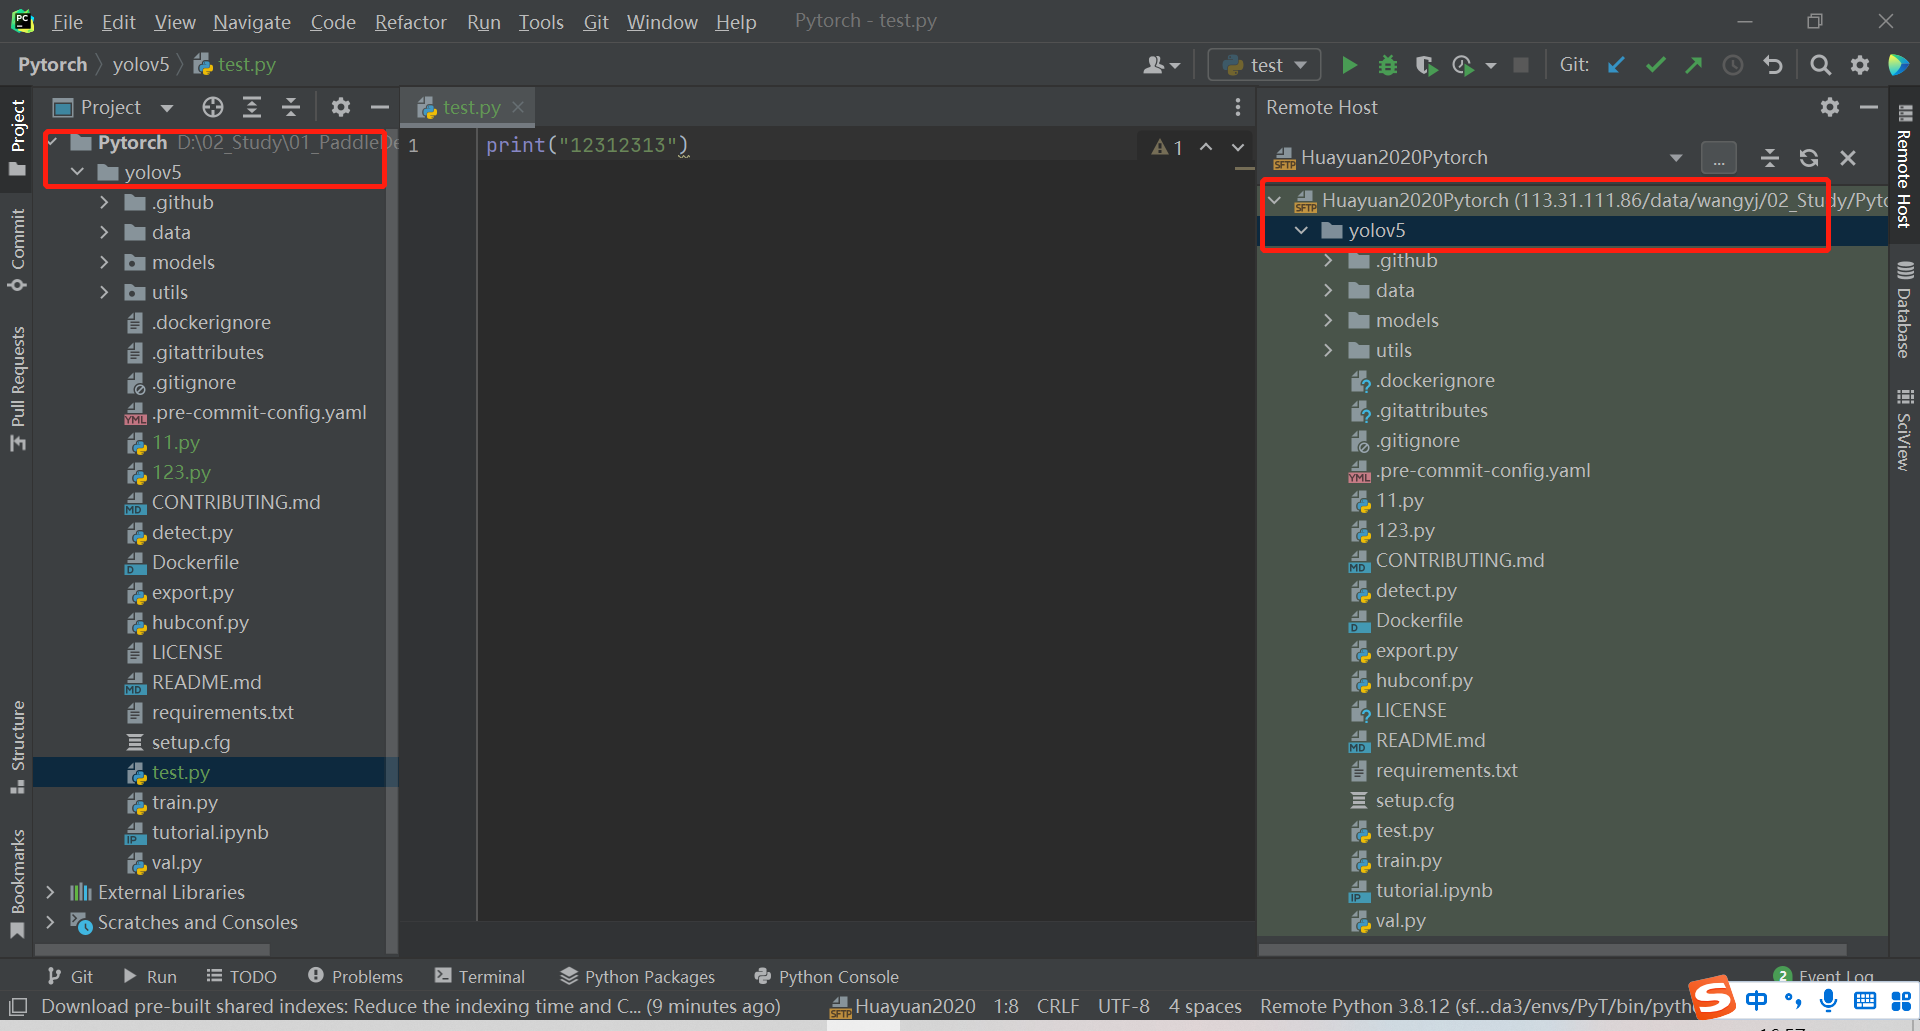Open the test run configuration dropdown
Screen dimensions: 1920x1031
[1265, 65]
